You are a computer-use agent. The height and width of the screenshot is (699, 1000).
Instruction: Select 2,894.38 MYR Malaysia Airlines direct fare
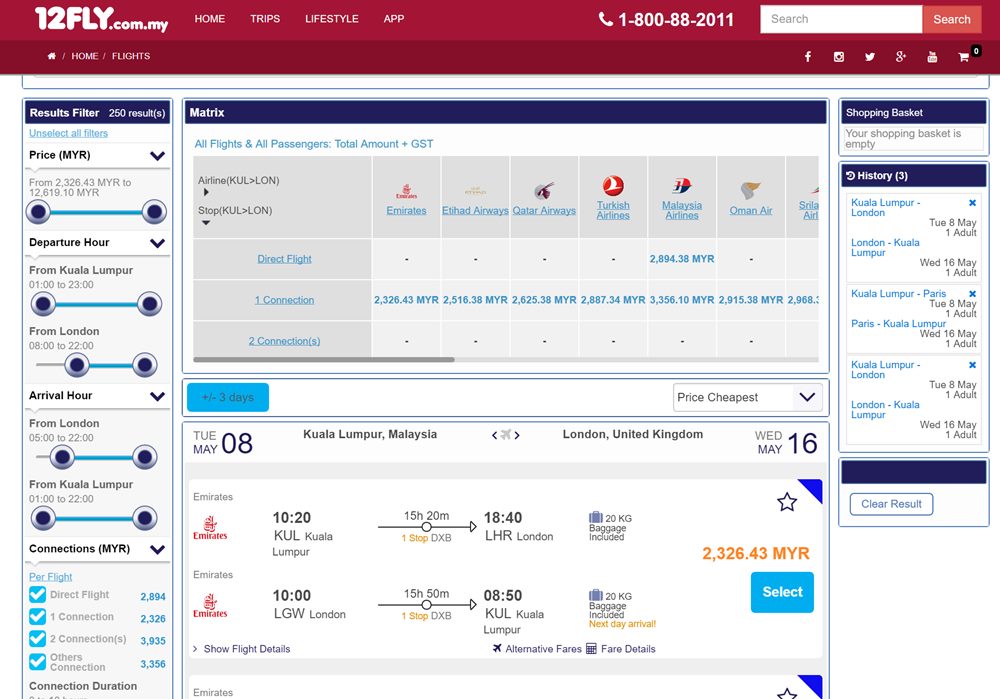(682, 259)
